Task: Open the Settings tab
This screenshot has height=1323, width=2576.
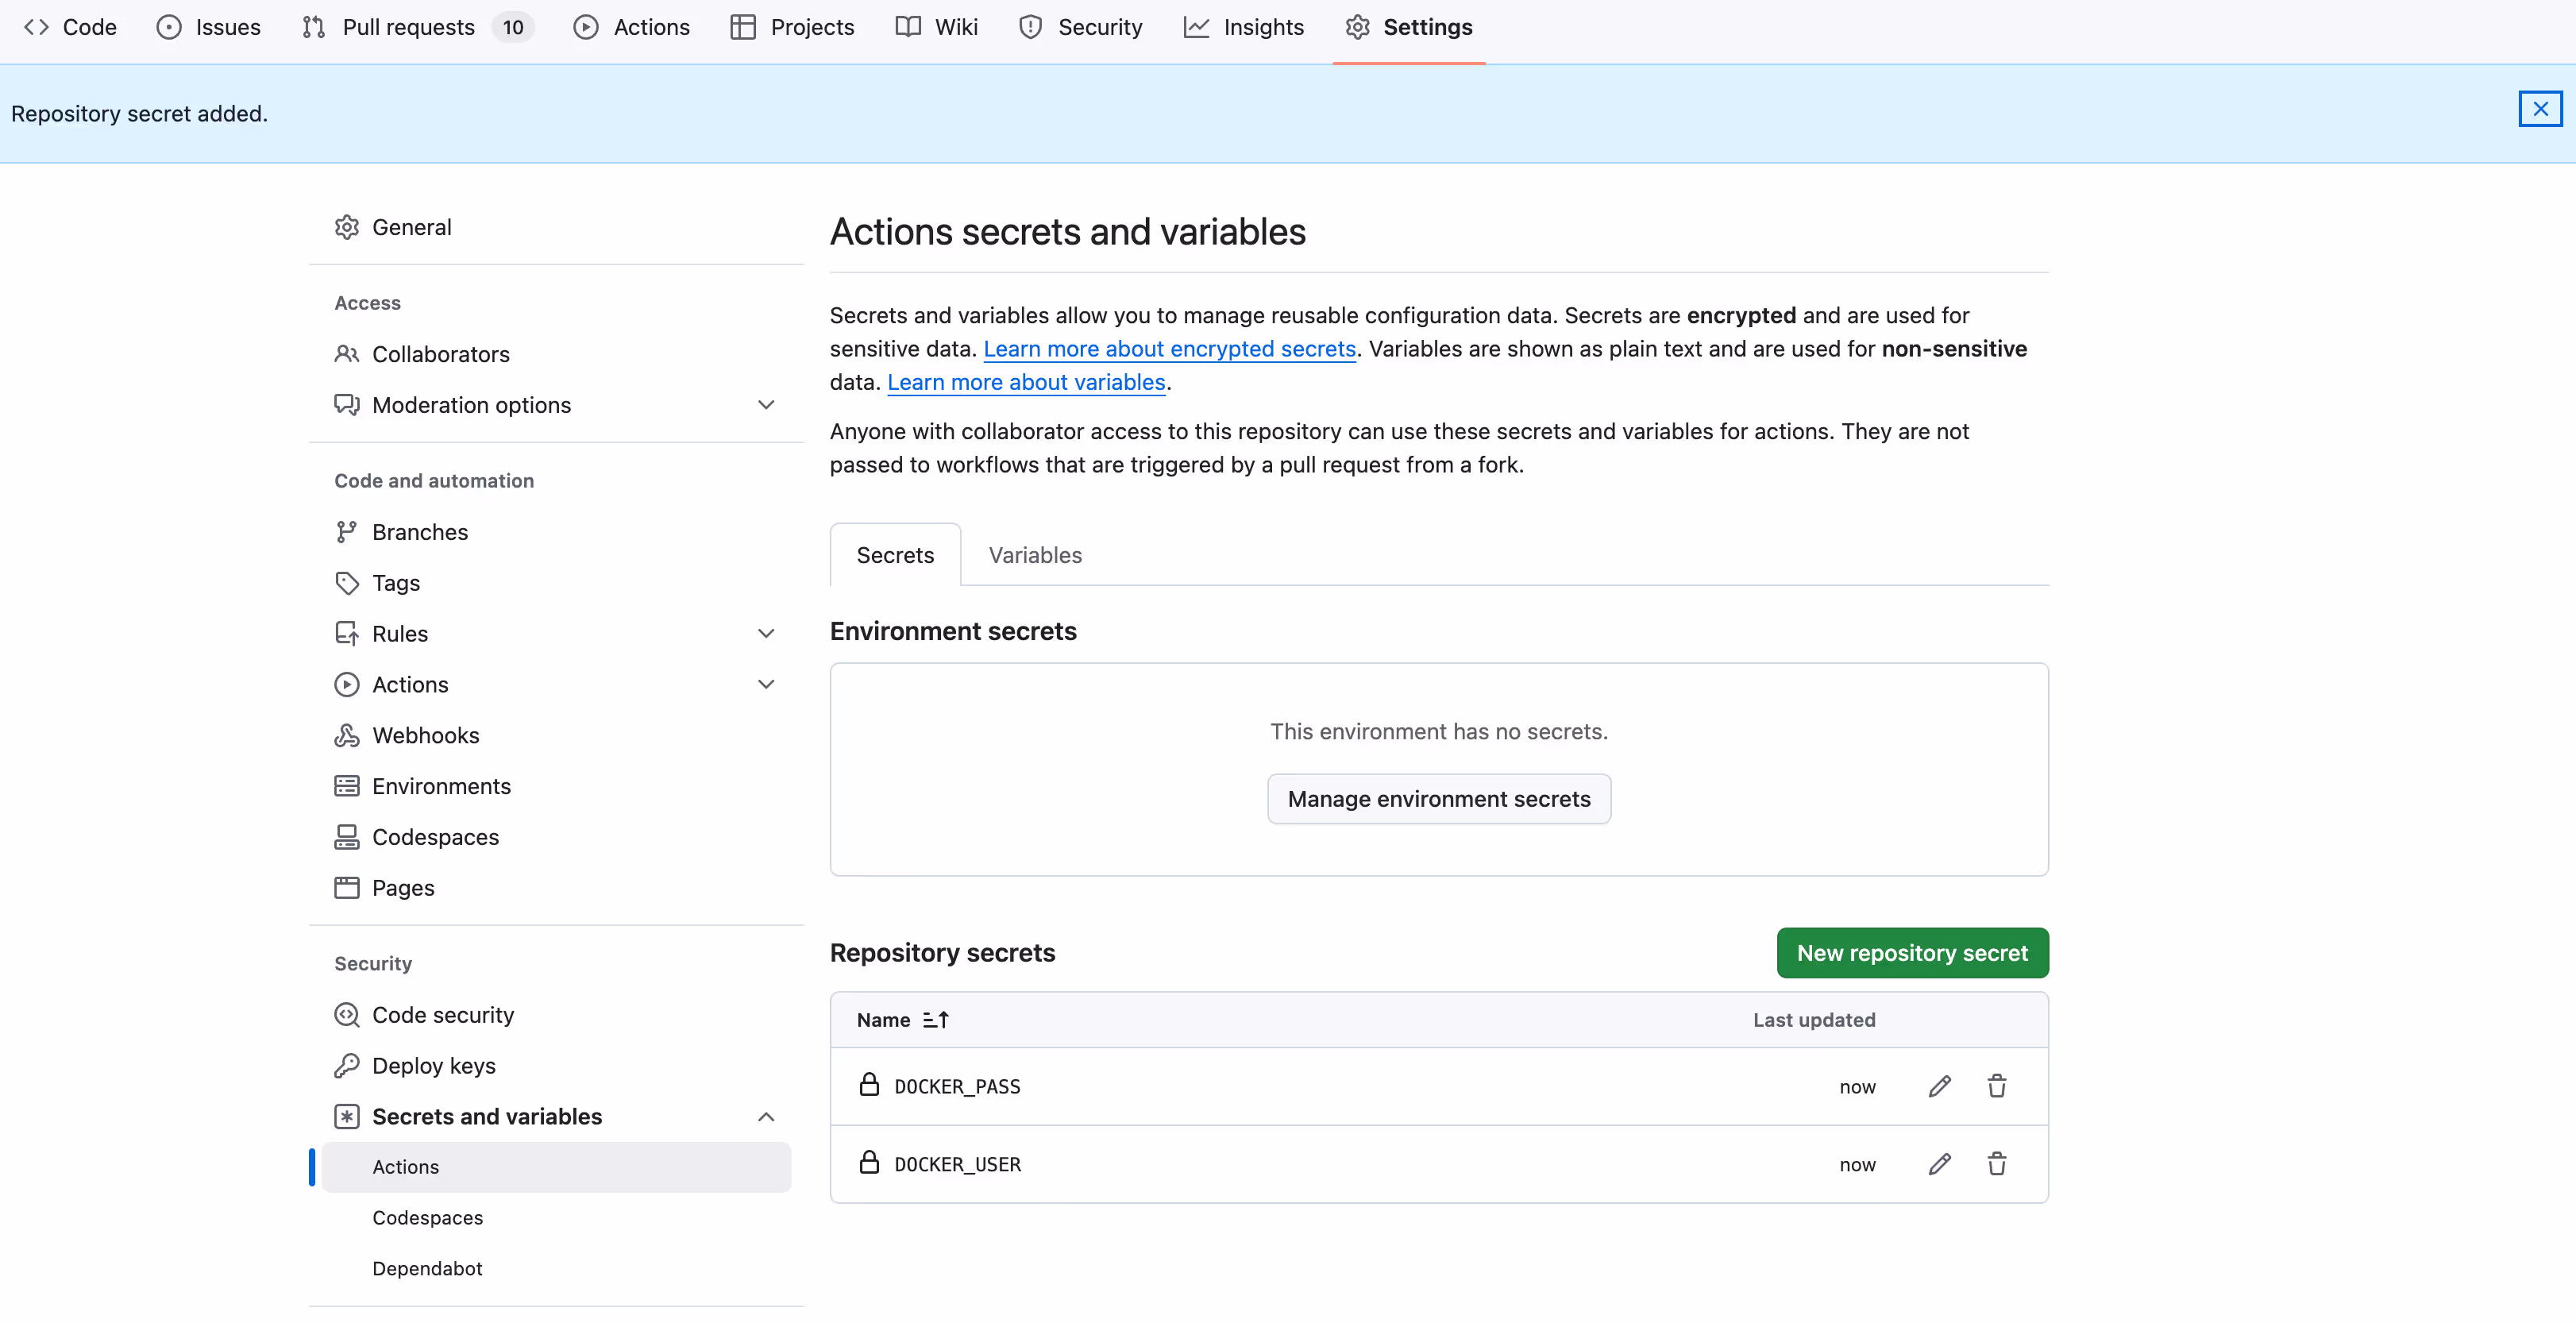Action: coord(1408,27)
